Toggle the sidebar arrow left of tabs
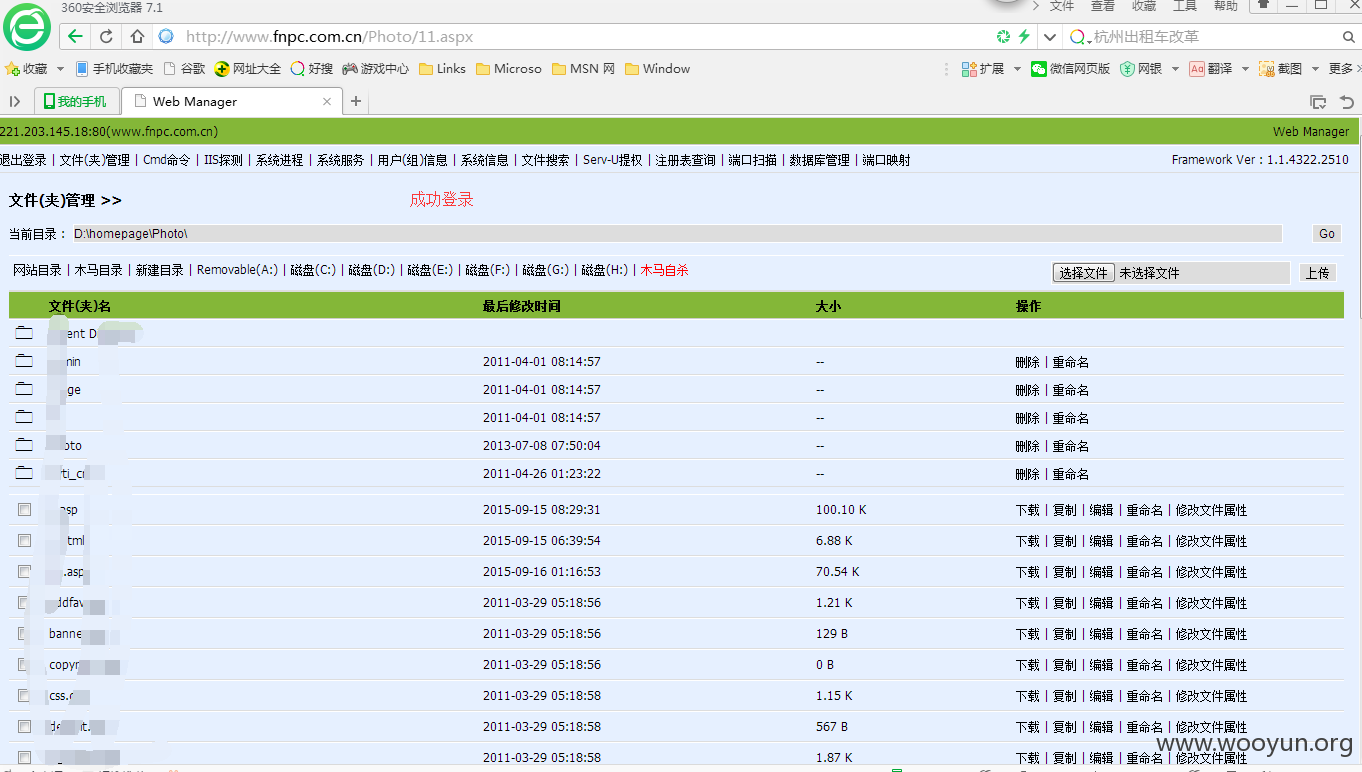This screenshot has width=1362, height=772. tap(15, 101)
